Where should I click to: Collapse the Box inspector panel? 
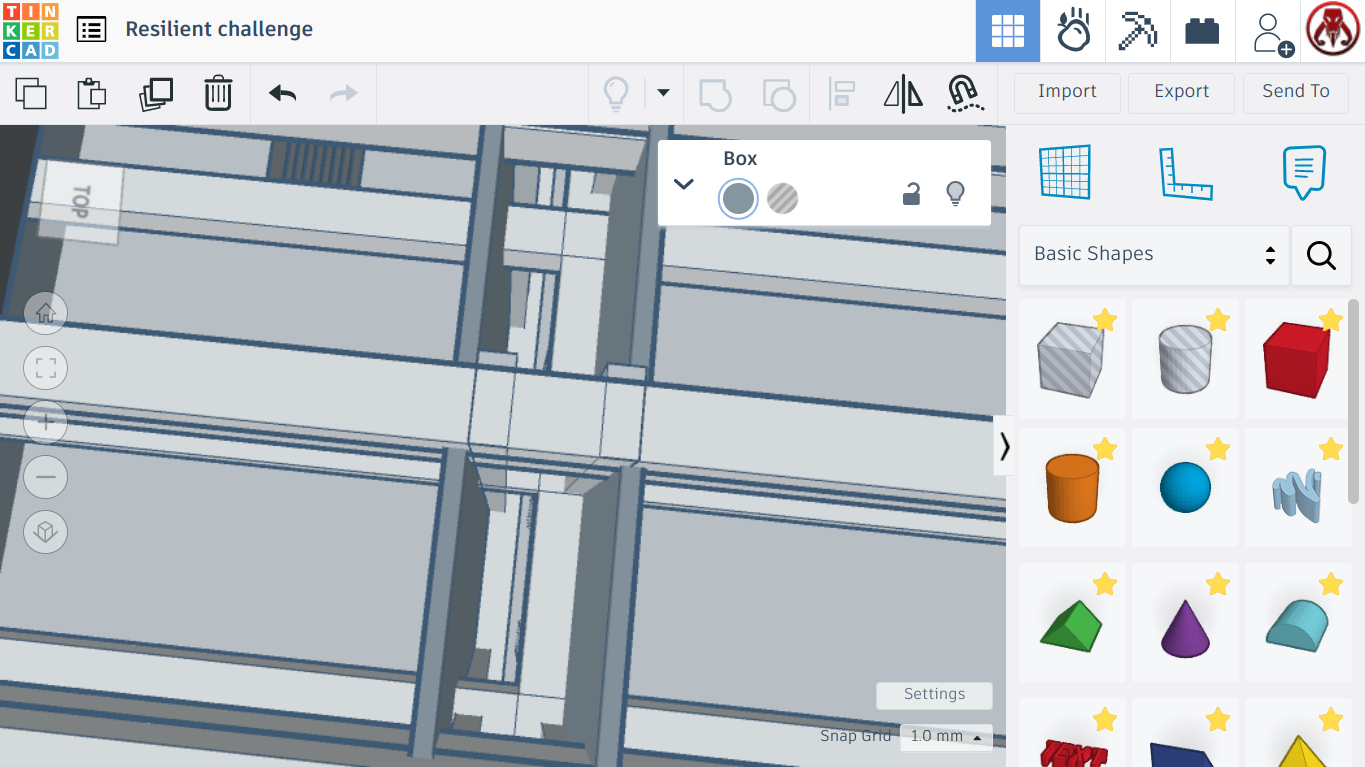pos(684,184)
